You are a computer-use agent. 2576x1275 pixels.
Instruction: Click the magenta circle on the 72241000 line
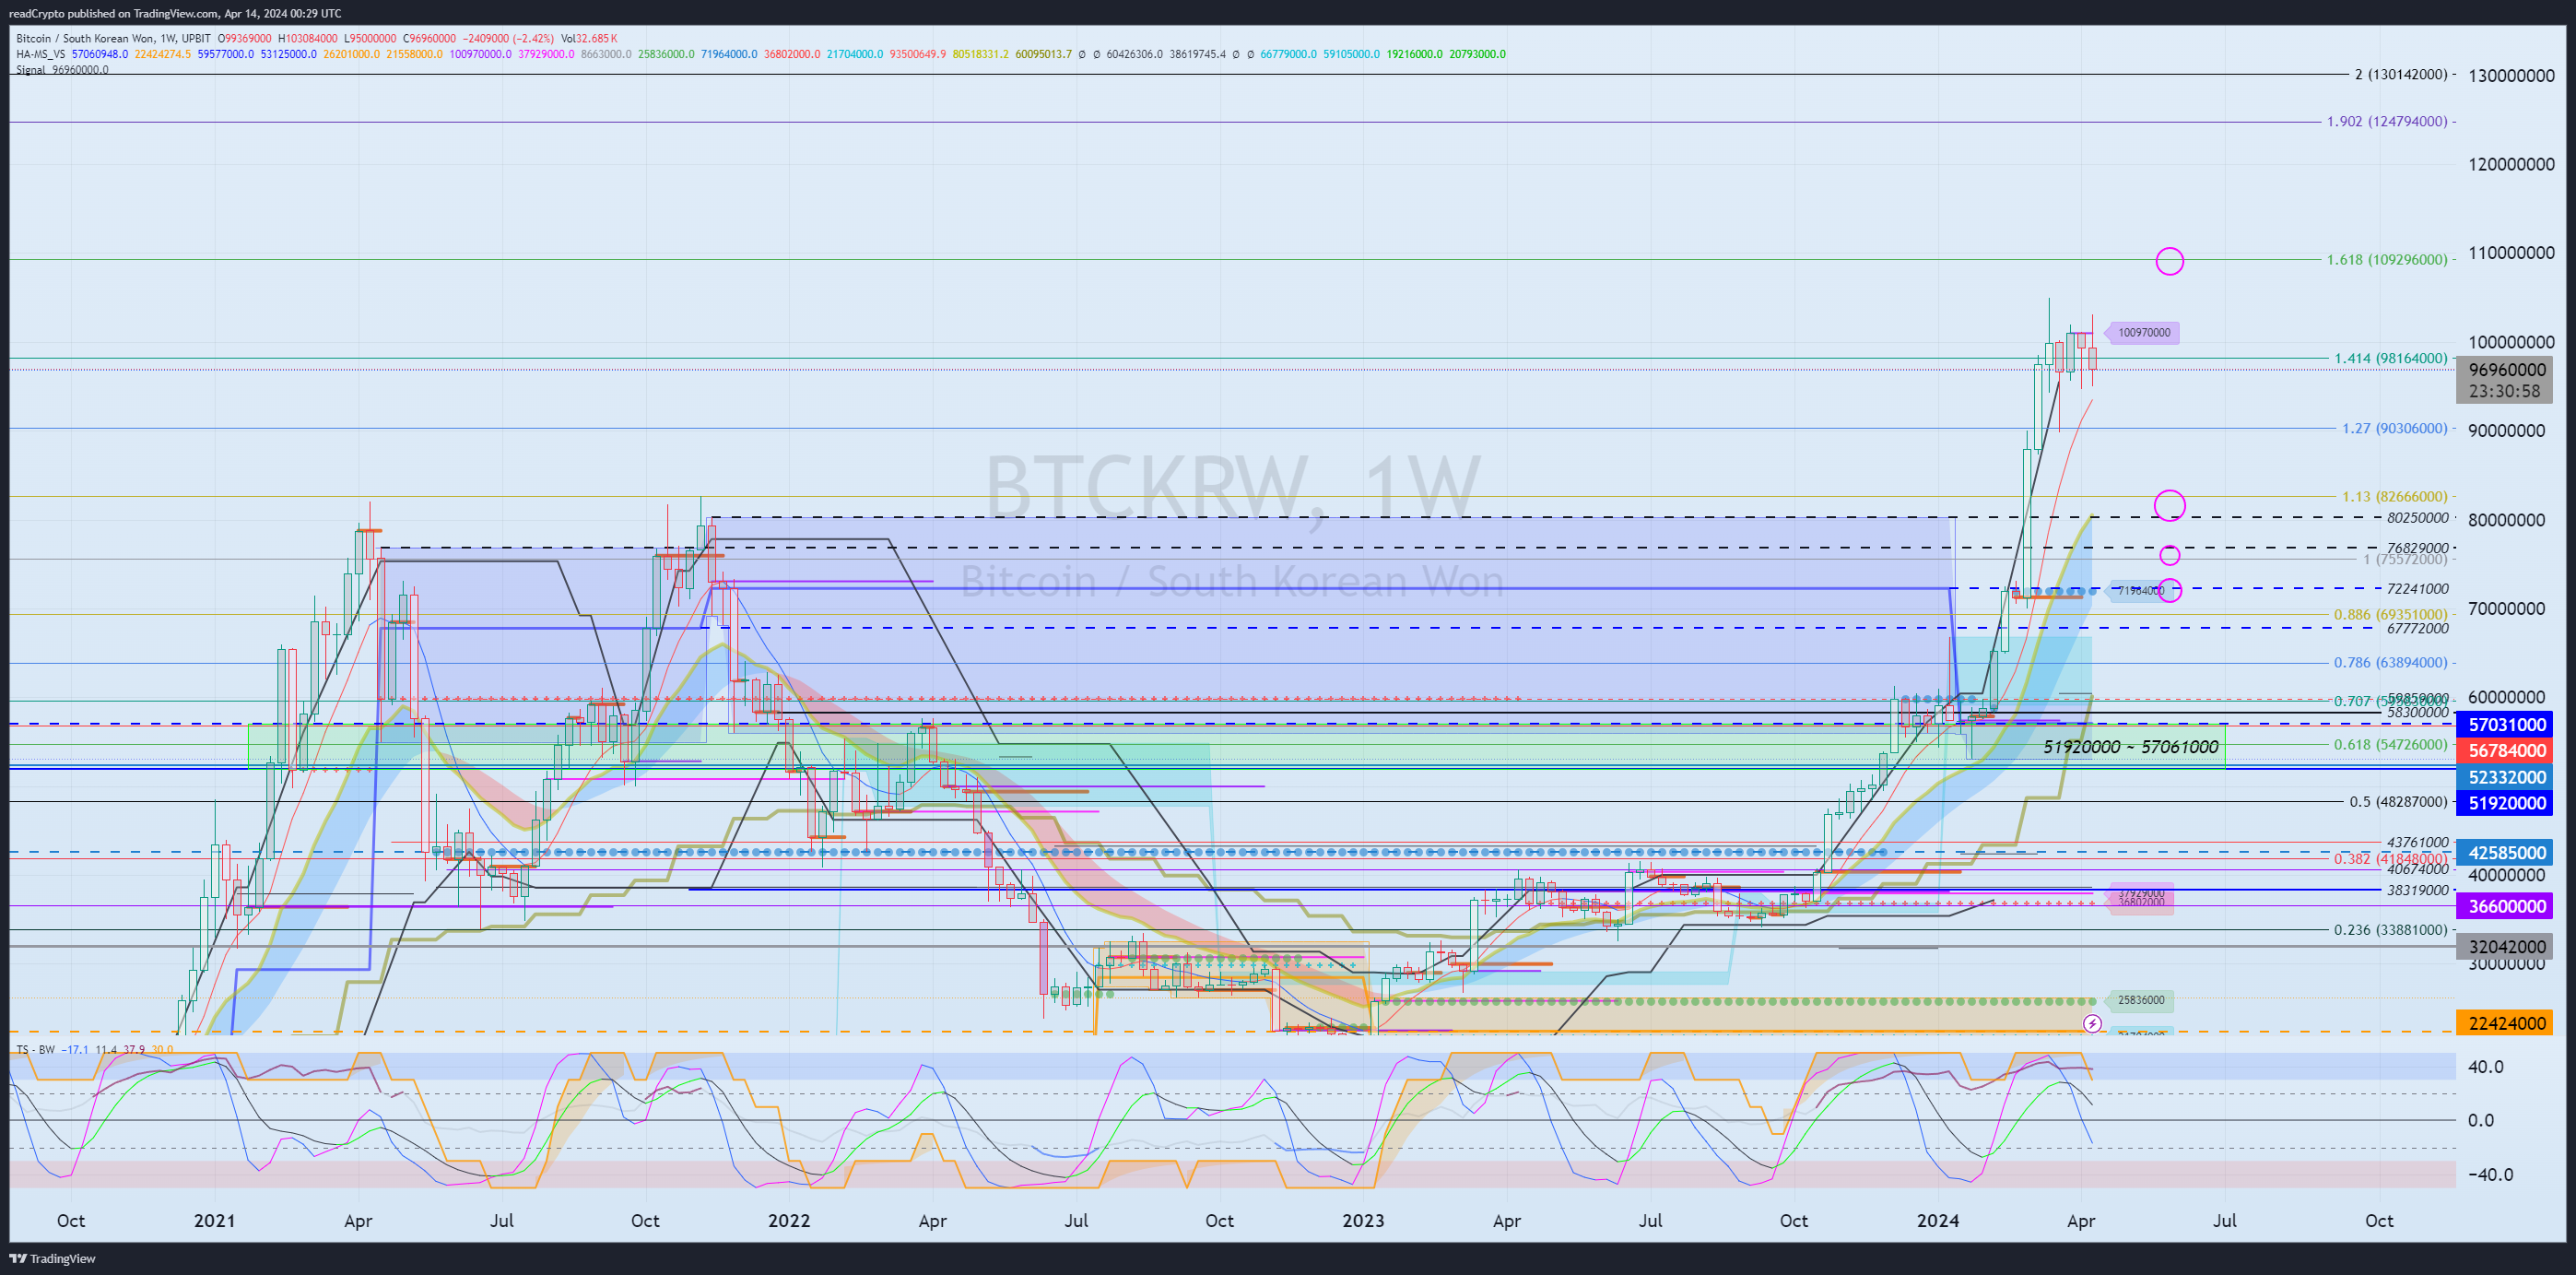pos(2169,590)
